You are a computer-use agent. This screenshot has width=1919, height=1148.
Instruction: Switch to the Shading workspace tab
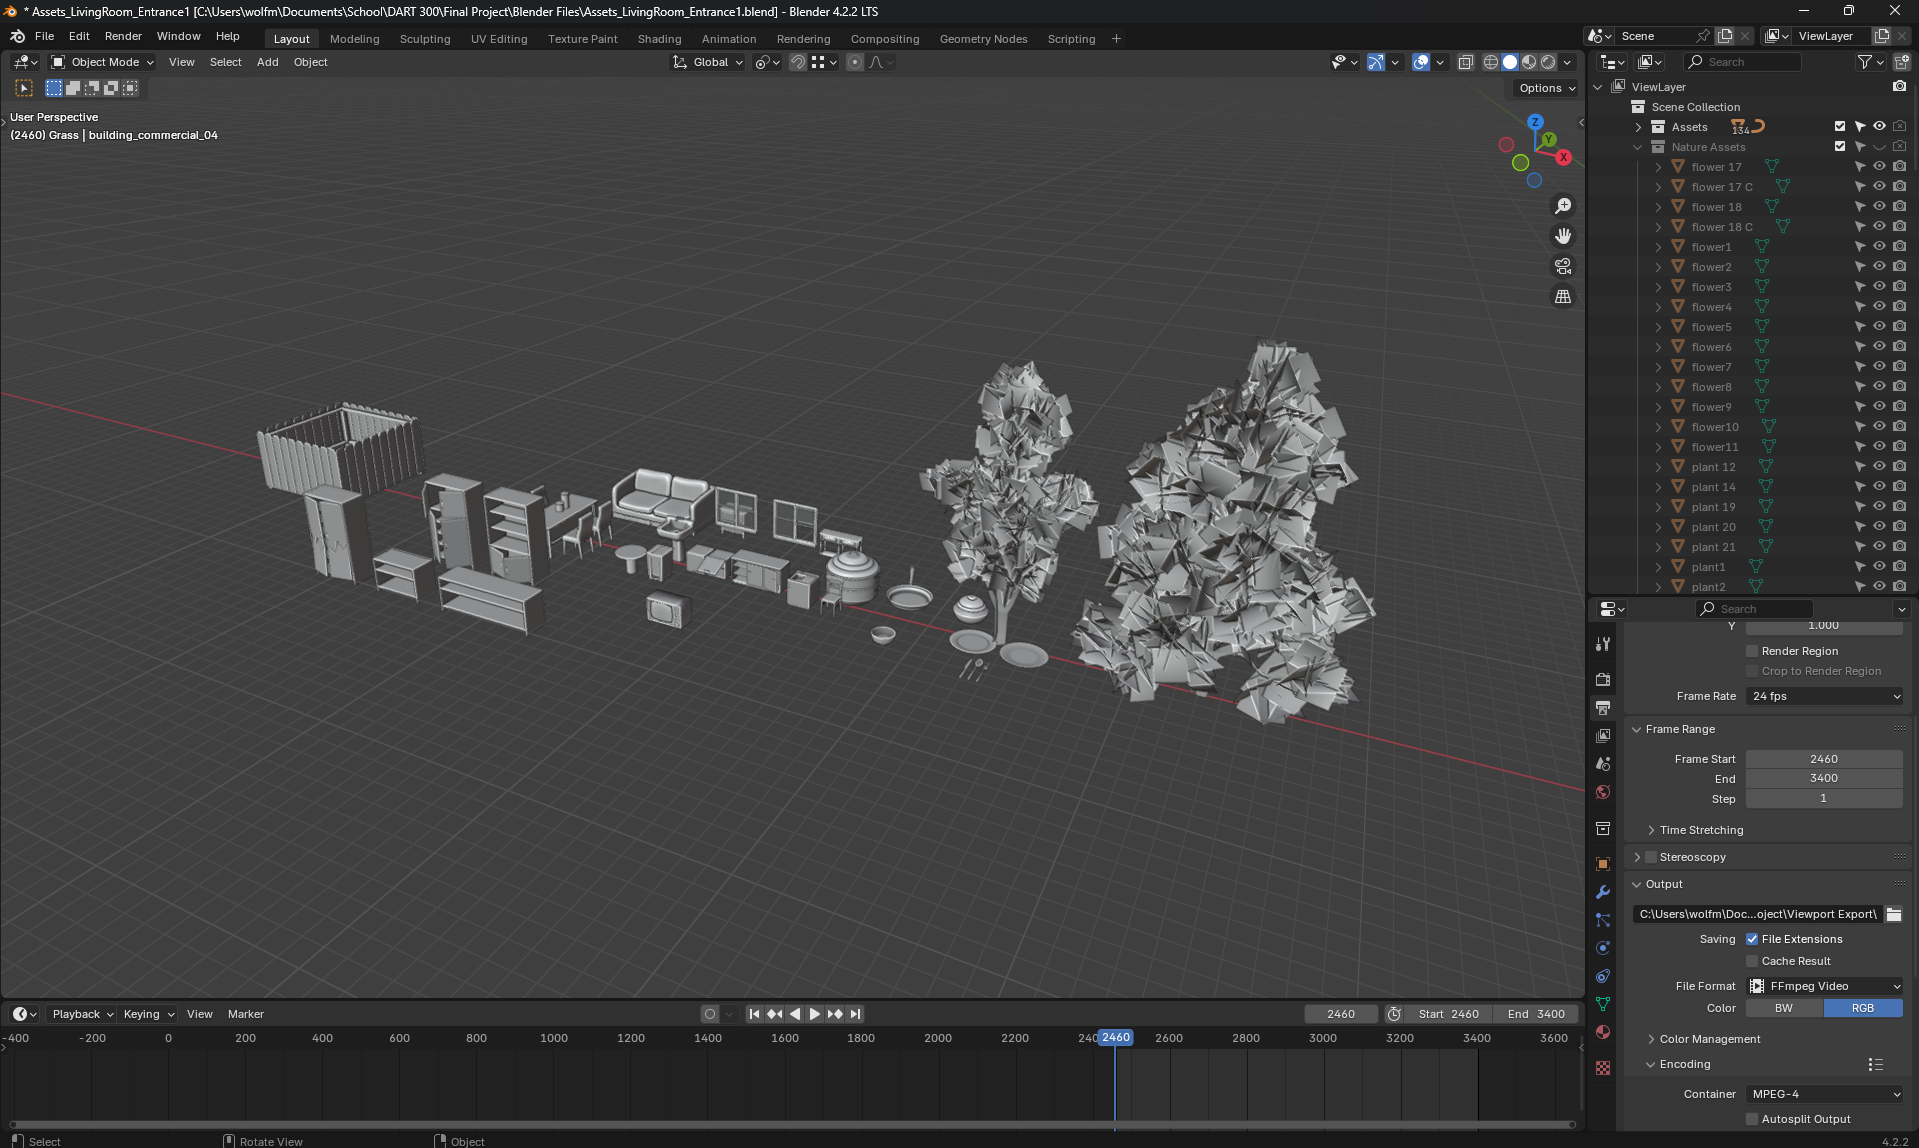click(x=659, y=39)
